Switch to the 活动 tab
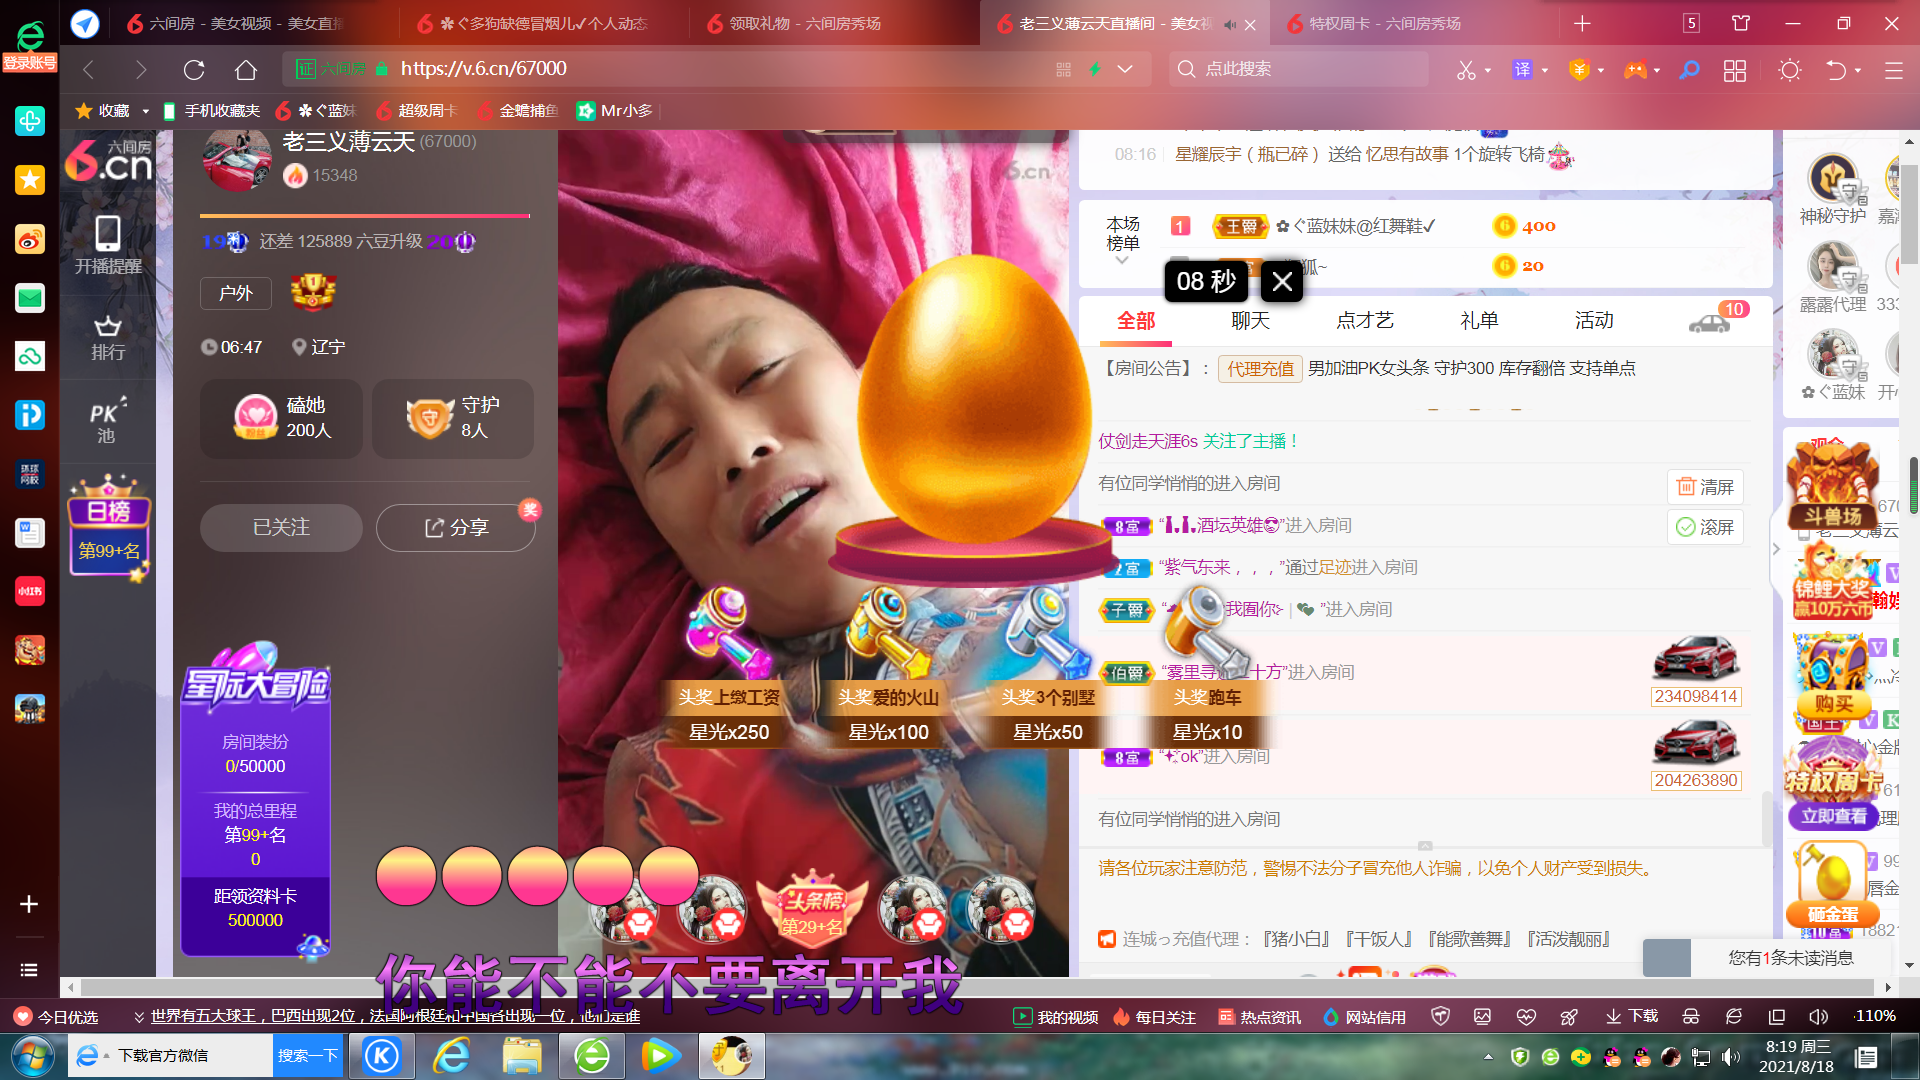 click(x=1594, y=320)
